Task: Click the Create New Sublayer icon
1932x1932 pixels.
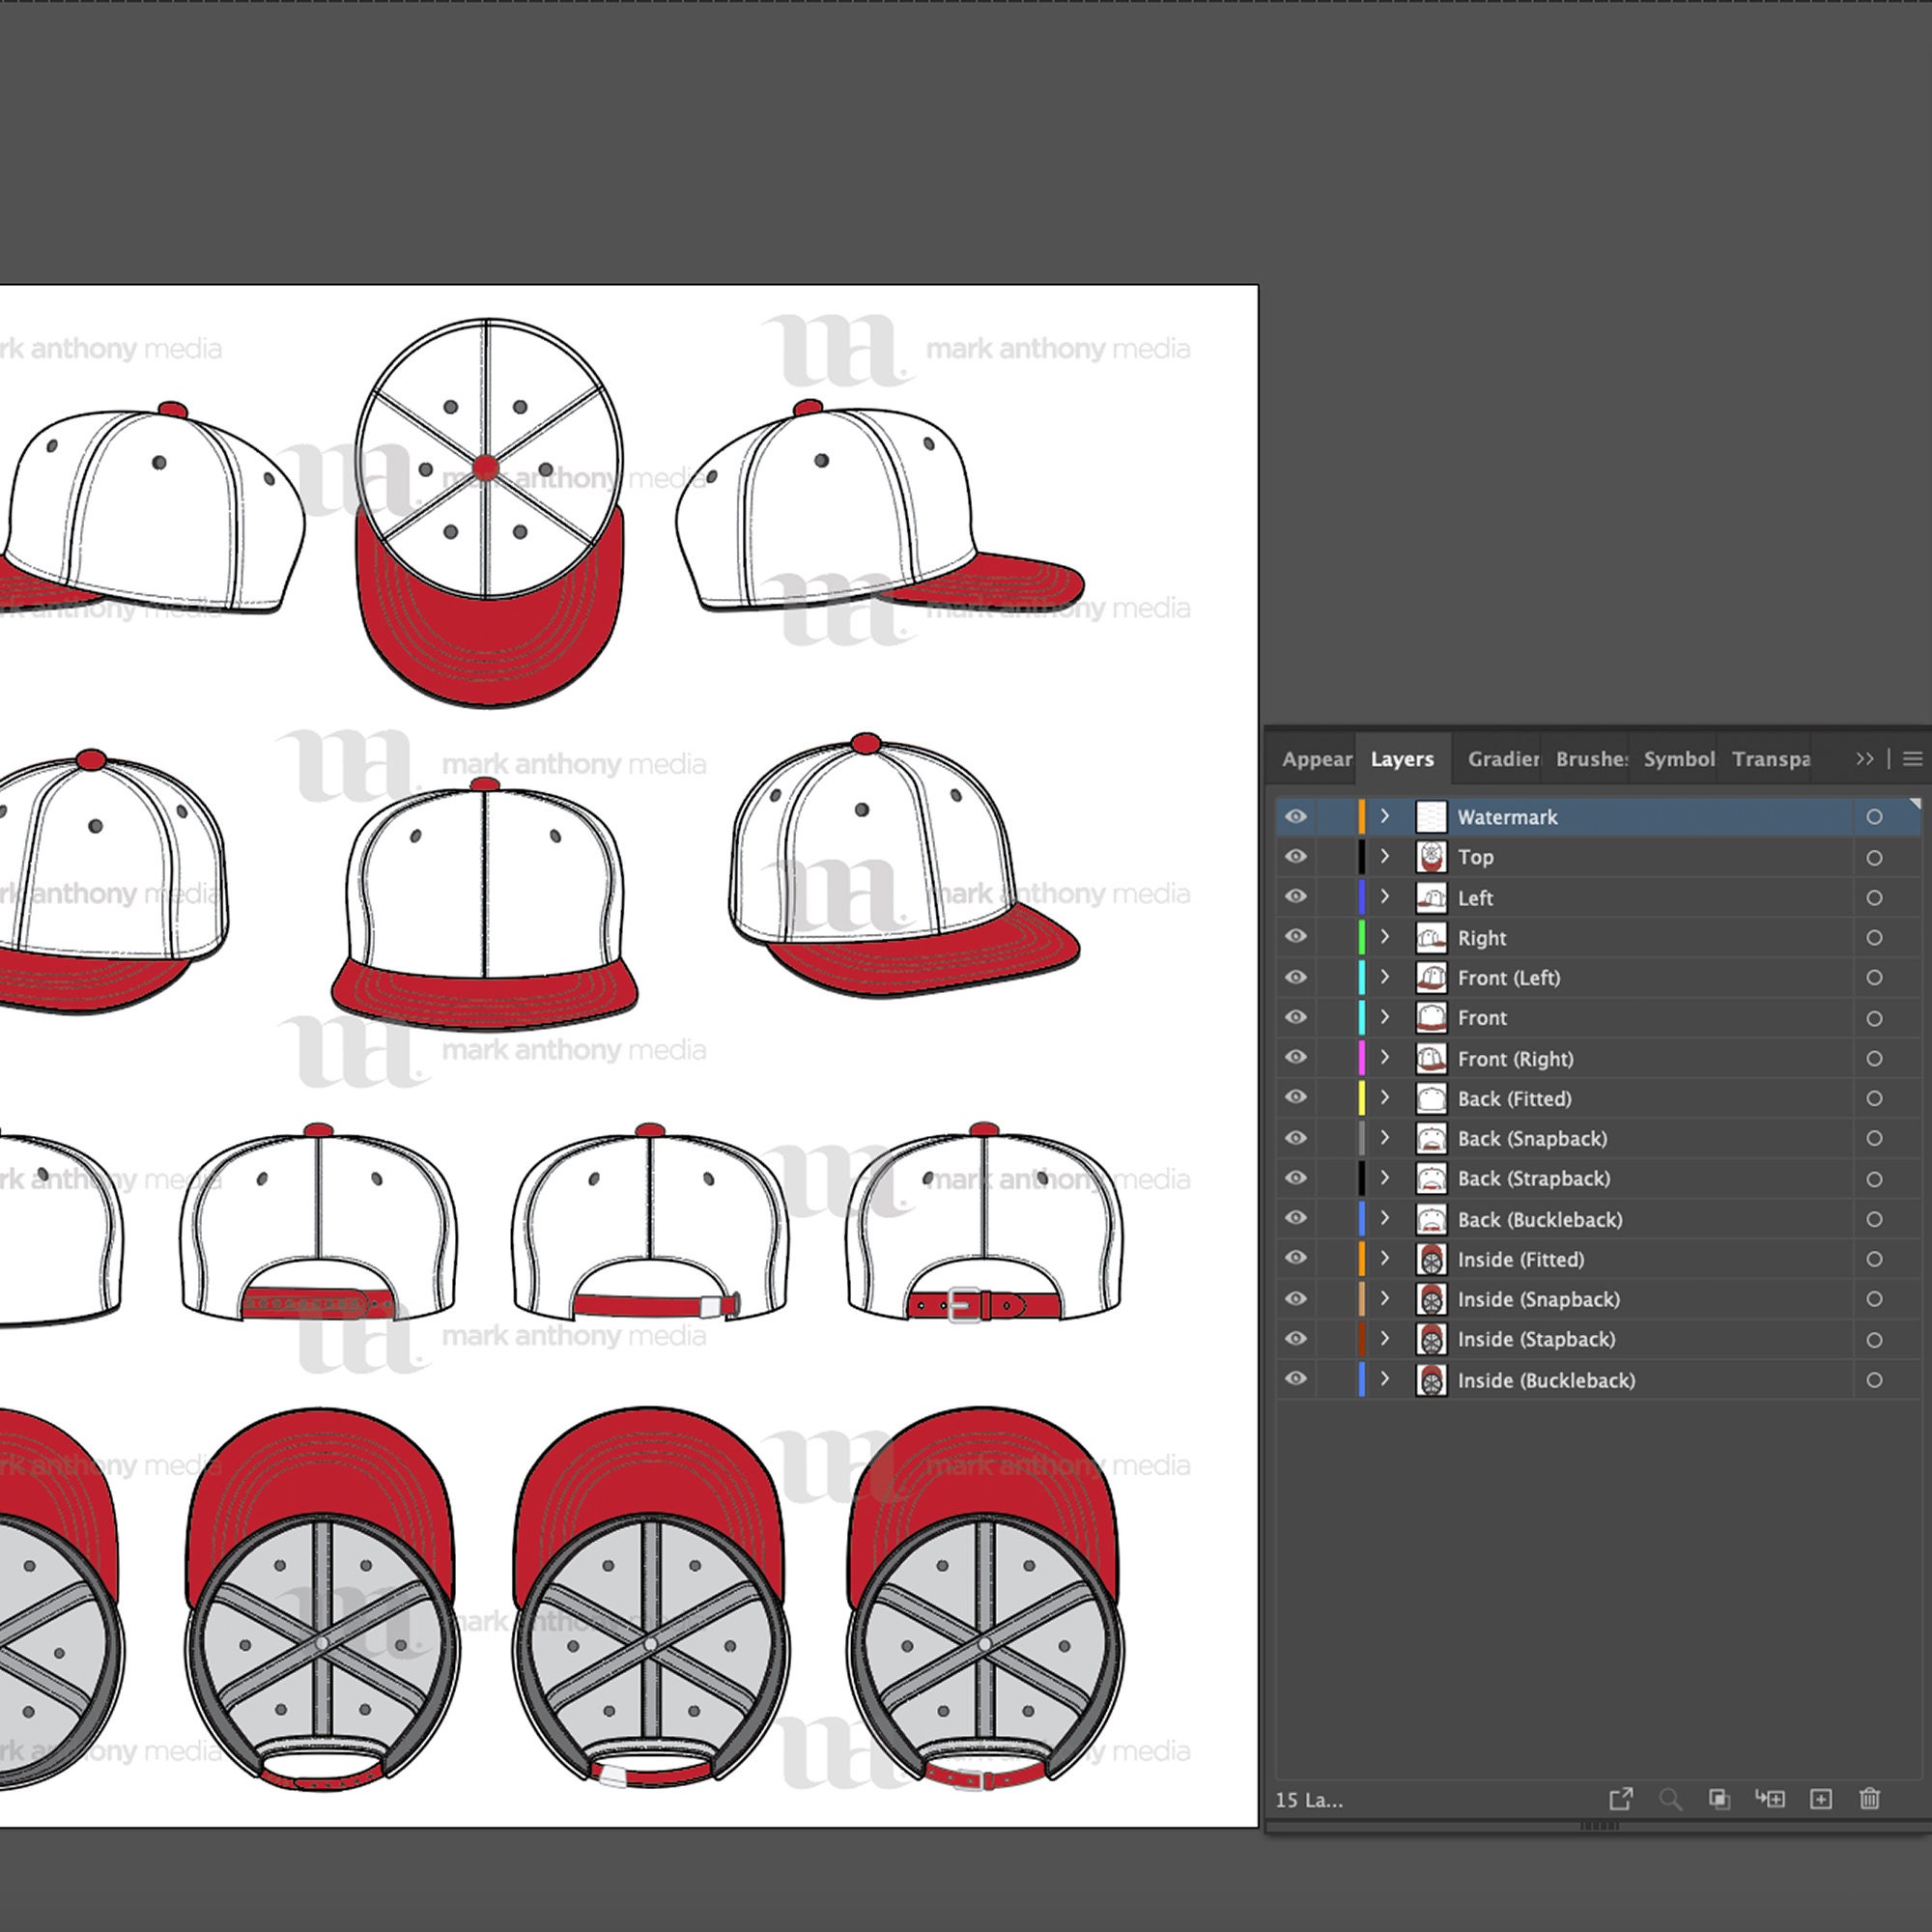Action: (1771, 1799)
